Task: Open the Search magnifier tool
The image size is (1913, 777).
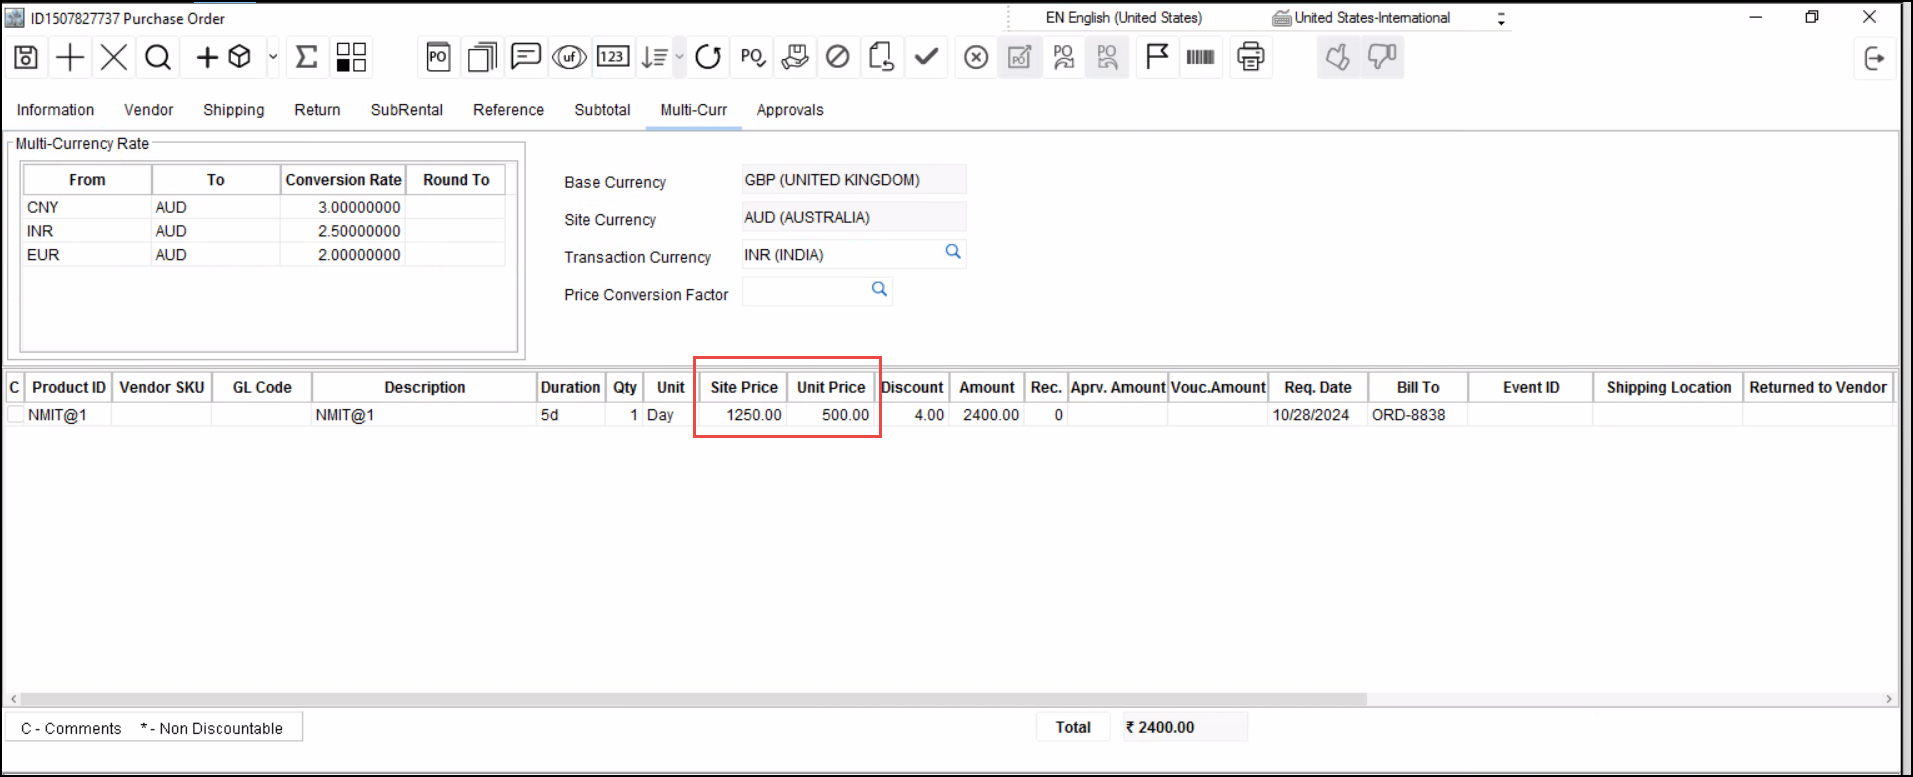Action: click(x=158, y=58)
